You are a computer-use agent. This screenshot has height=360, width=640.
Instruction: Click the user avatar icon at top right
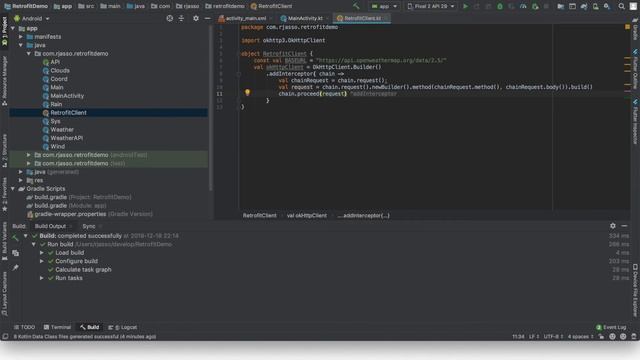tap(633, 6)
